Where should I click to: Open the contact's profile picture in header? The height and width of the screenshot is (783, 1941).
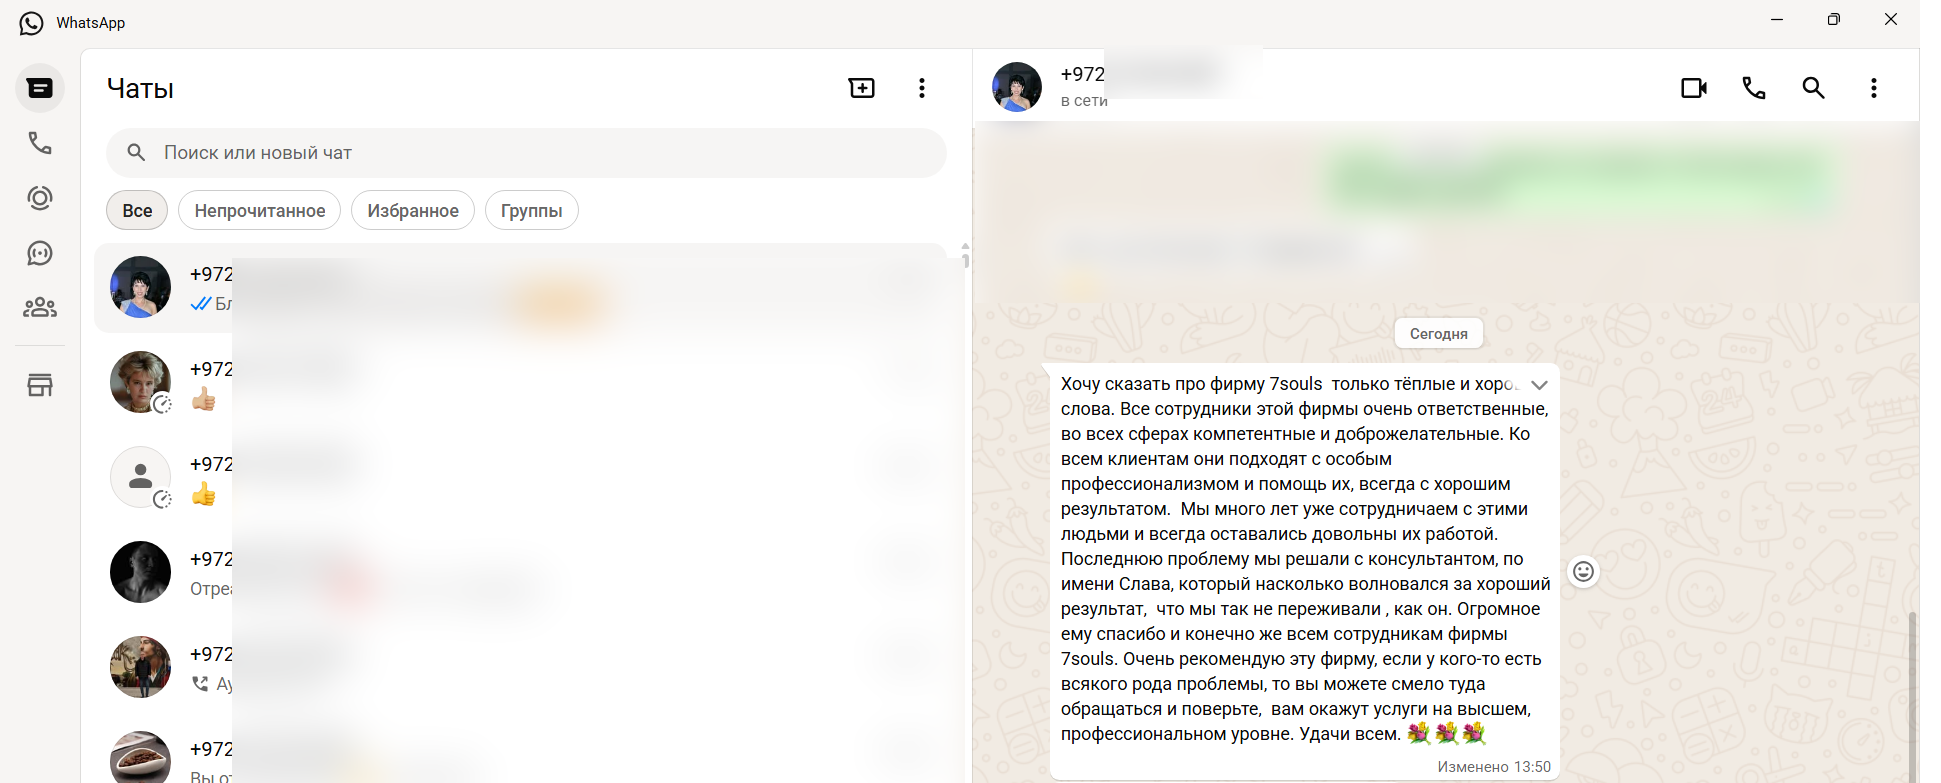click(1017, 87)
